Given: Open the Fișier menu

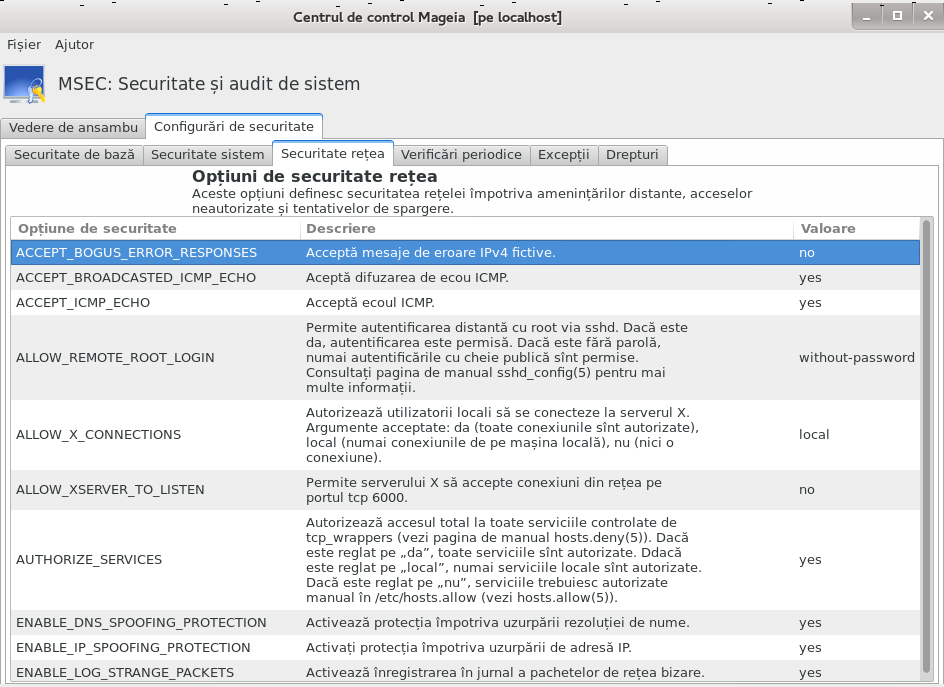Looking at the screenshot, I should pyautogui.click(x=24, y=45).
